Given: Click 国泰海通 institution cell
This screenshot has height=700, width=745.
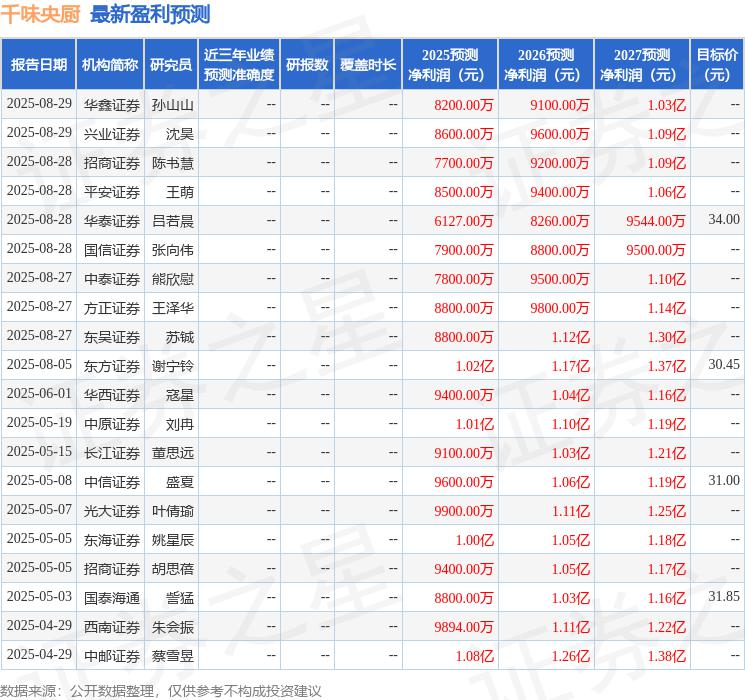Looking at the screenshot, I should click(x=112, y=598).
